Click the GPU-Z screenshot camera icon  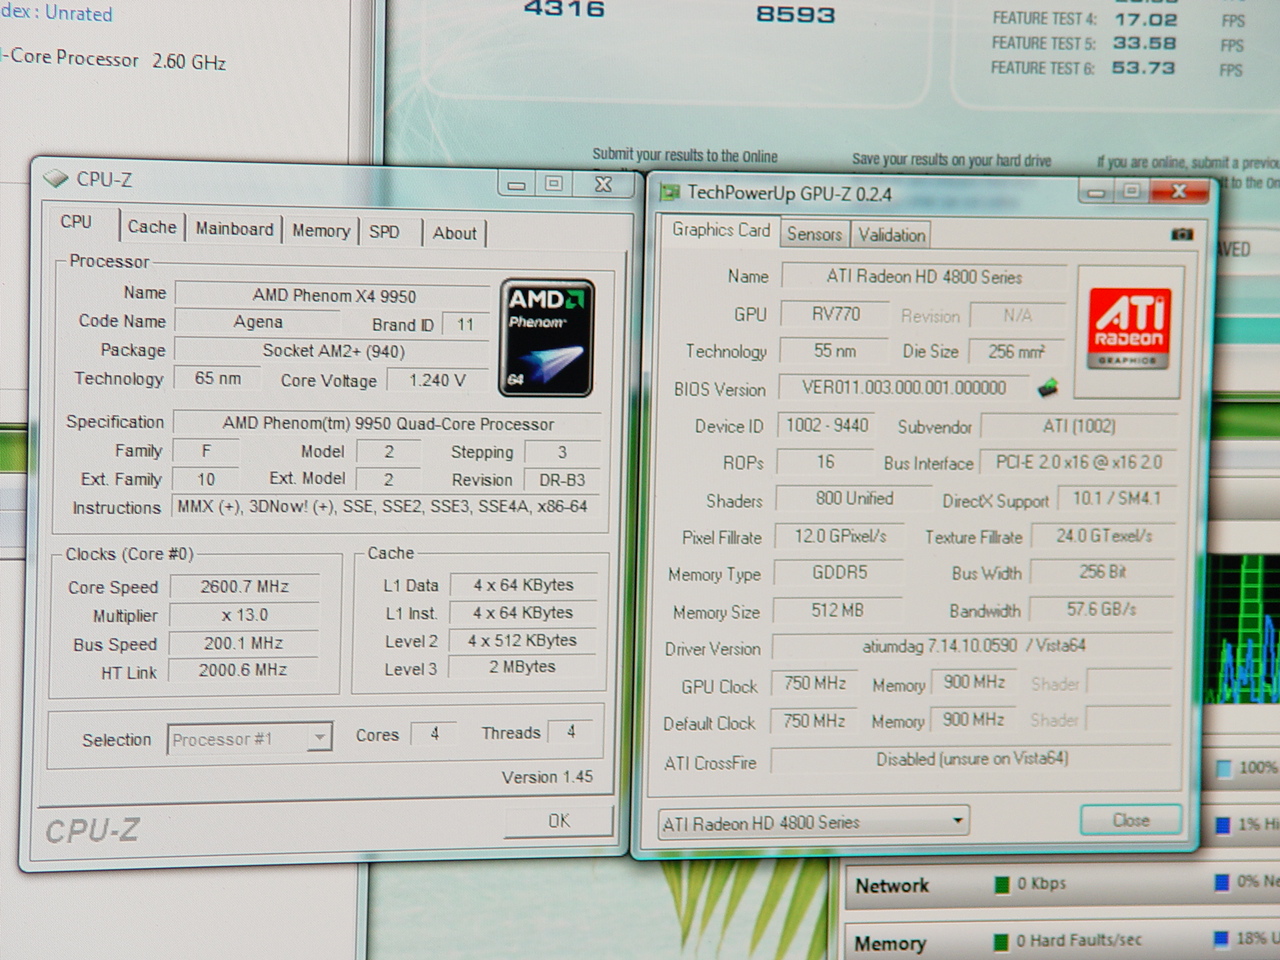click(x=1181, y=234)
